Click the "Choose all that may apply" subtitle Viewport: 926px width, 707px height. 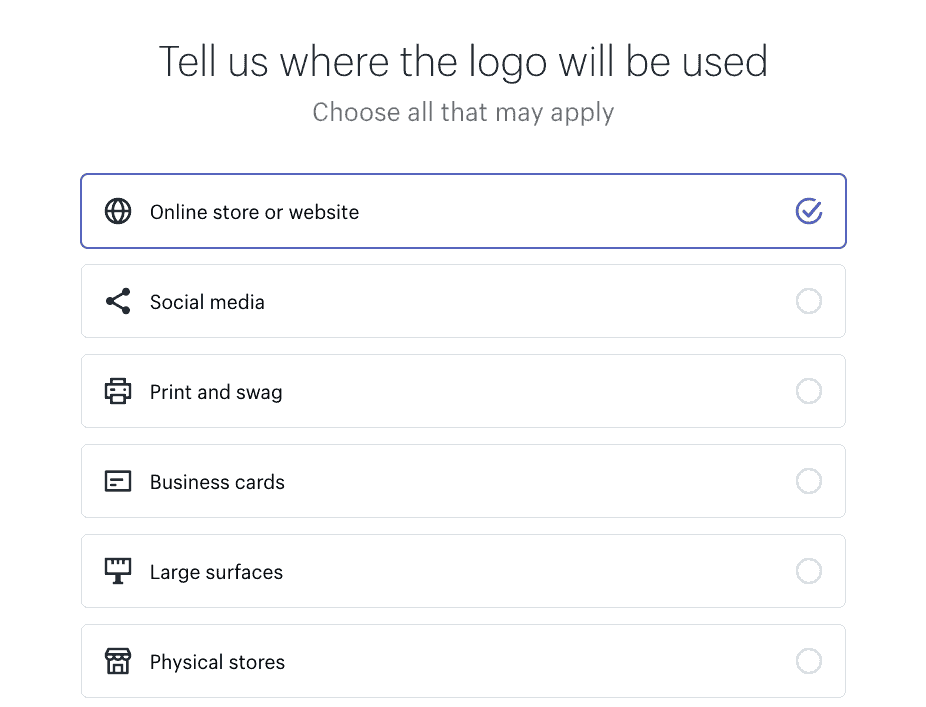point(463,112)
